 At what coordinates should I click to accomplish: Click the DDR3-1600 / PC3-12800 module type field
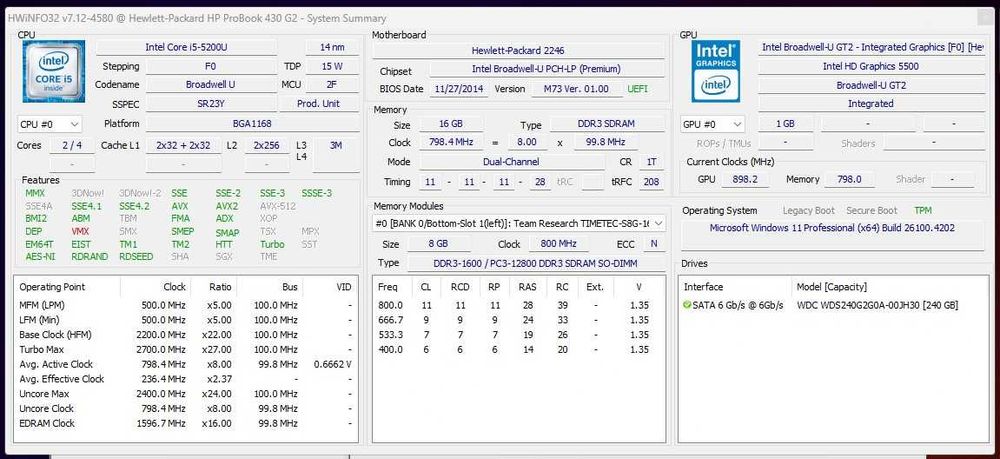[x=536, y=263]
